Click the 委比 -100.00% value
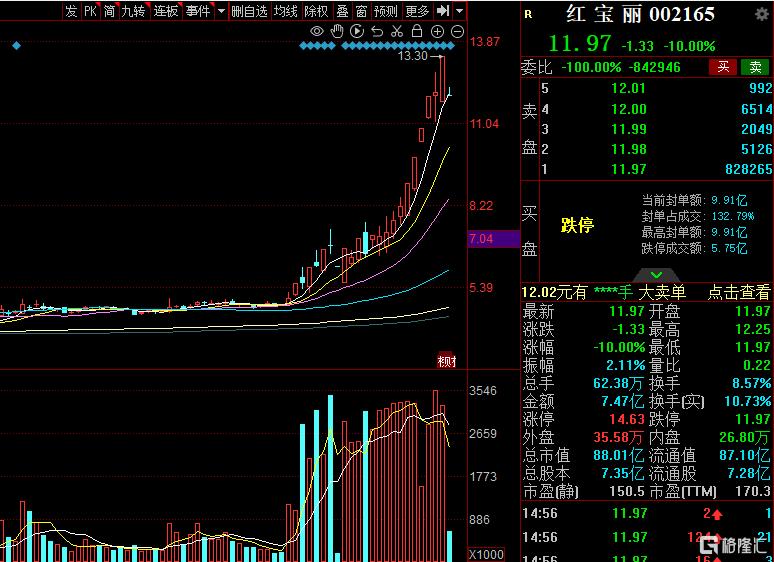774x562 pixels. tap(591, 67)
